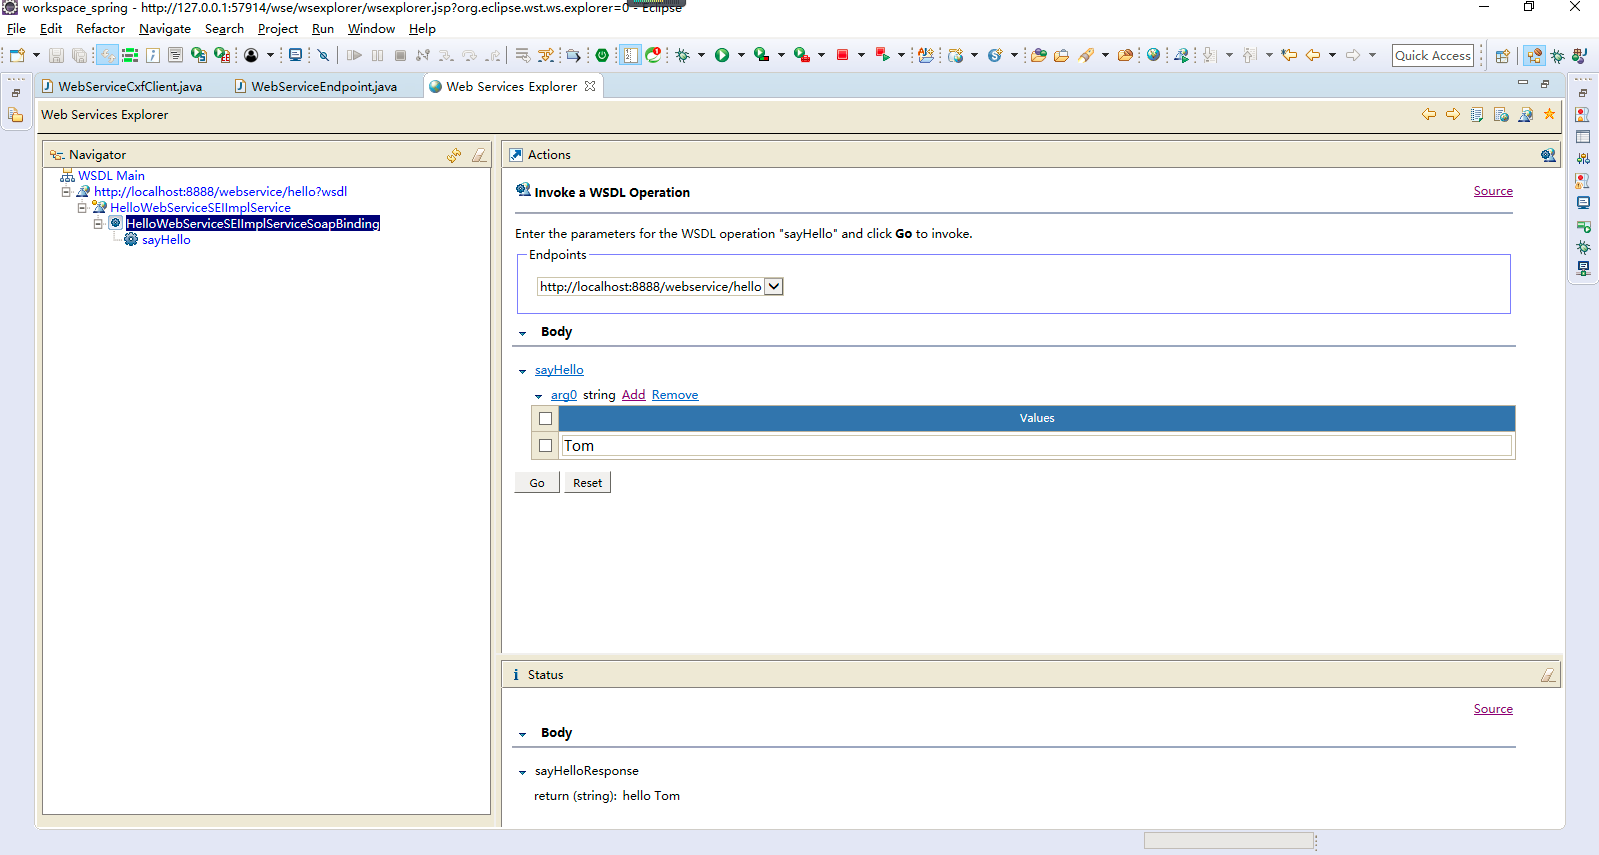1599x855 pixels.
Task: Open the Web Browser globe toolbar icon
Action: [x=1153, y=55]
